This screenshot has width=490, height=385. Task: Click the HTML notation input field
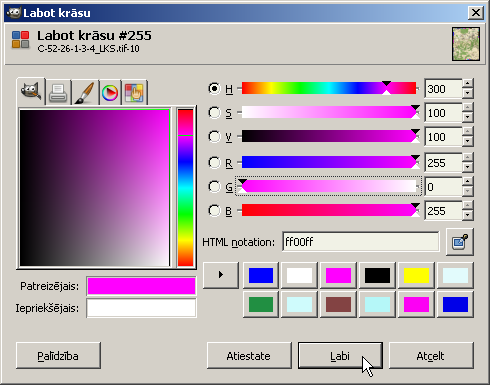point(361,242)
